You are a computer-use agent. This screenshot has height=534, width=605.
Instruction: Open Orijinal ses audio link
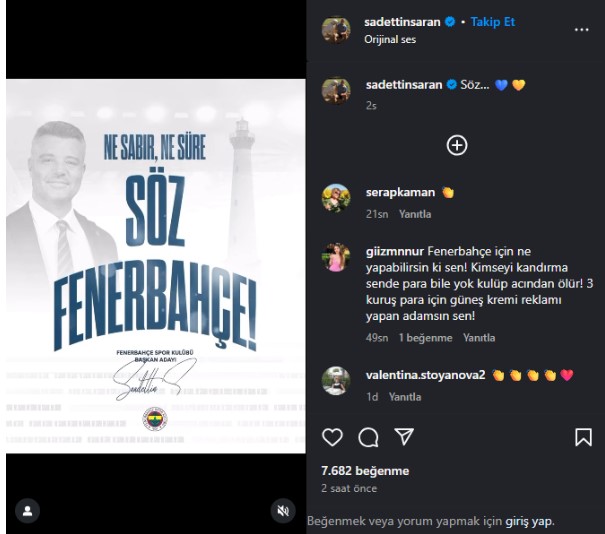pos(390,39)
